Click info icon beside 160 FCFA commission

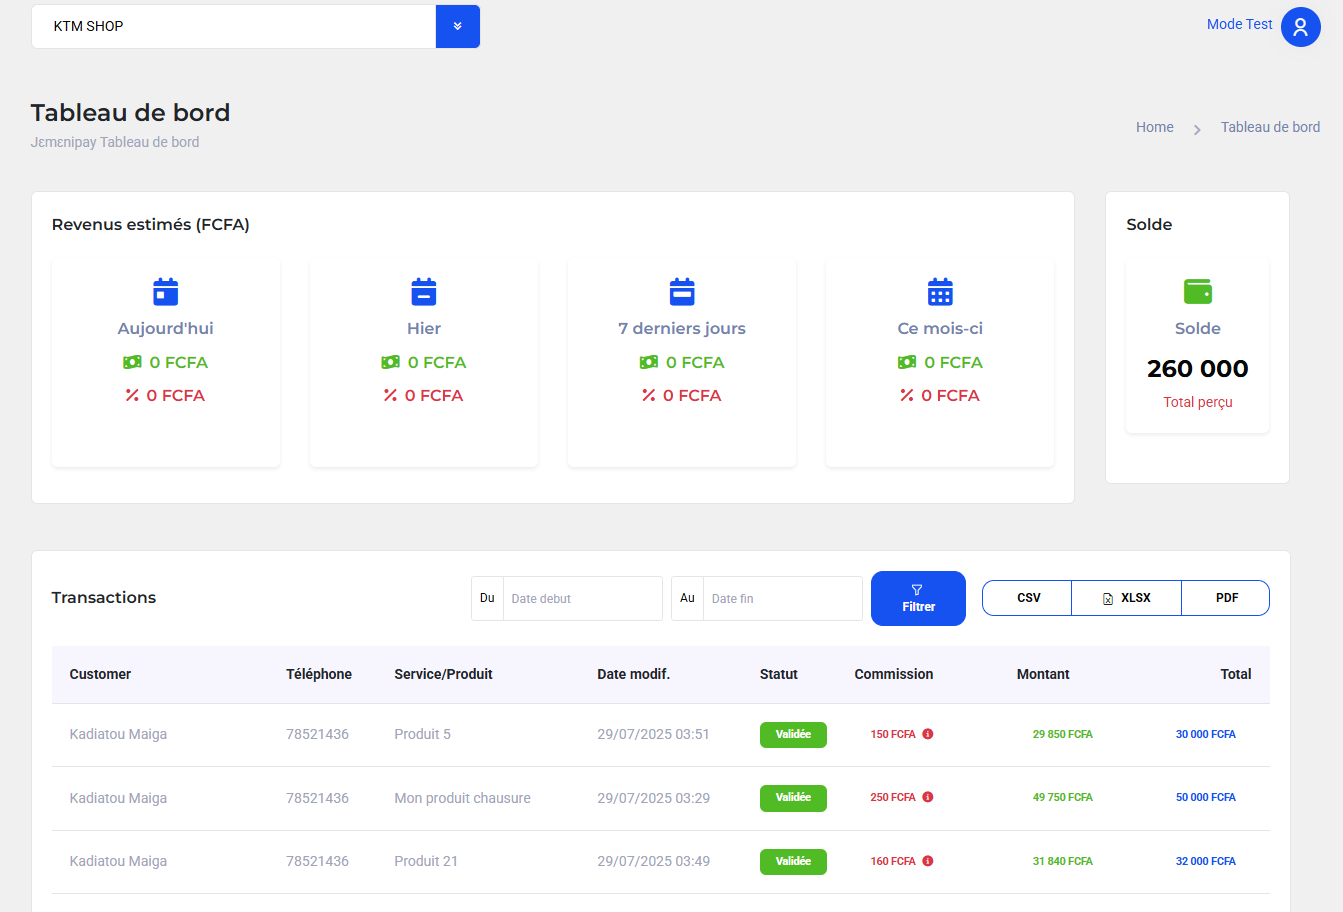pos(928,861)
